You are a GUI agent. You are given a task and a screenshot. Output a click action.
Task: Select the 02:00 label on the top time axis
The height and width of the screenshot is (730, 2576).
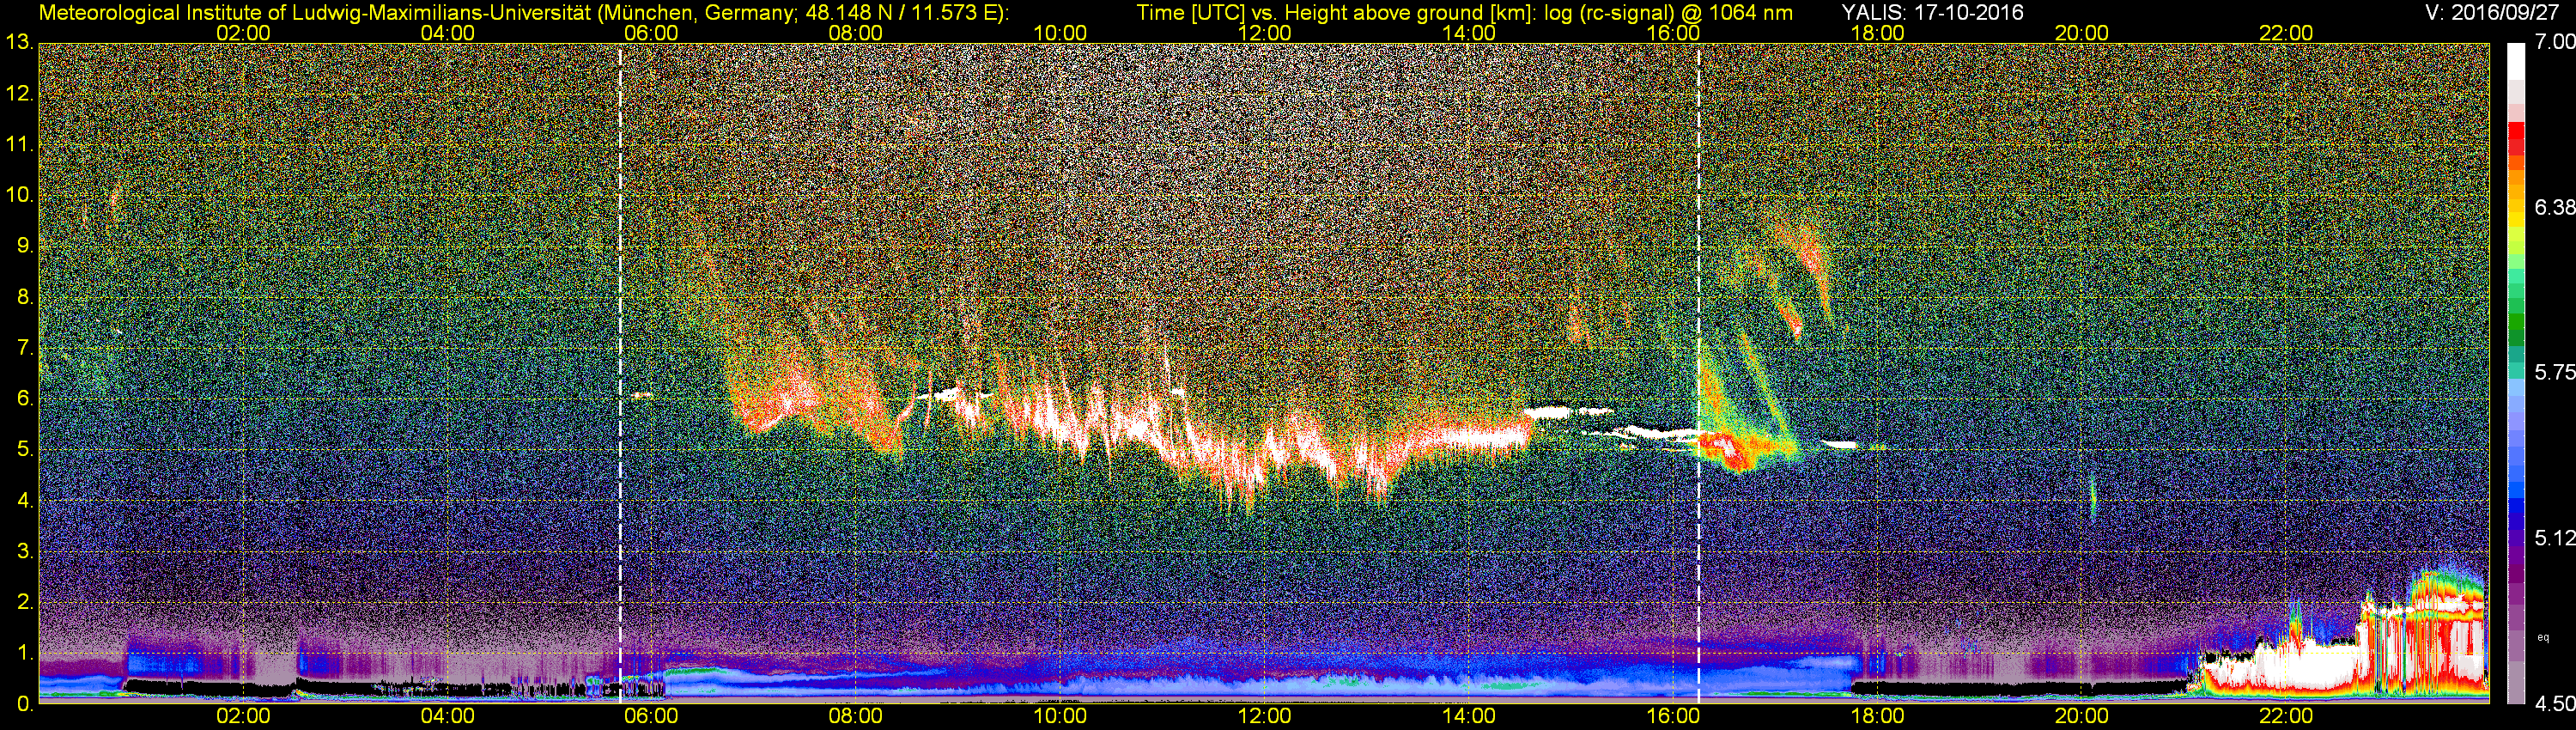pyautogui.click(x=243, y=33)
